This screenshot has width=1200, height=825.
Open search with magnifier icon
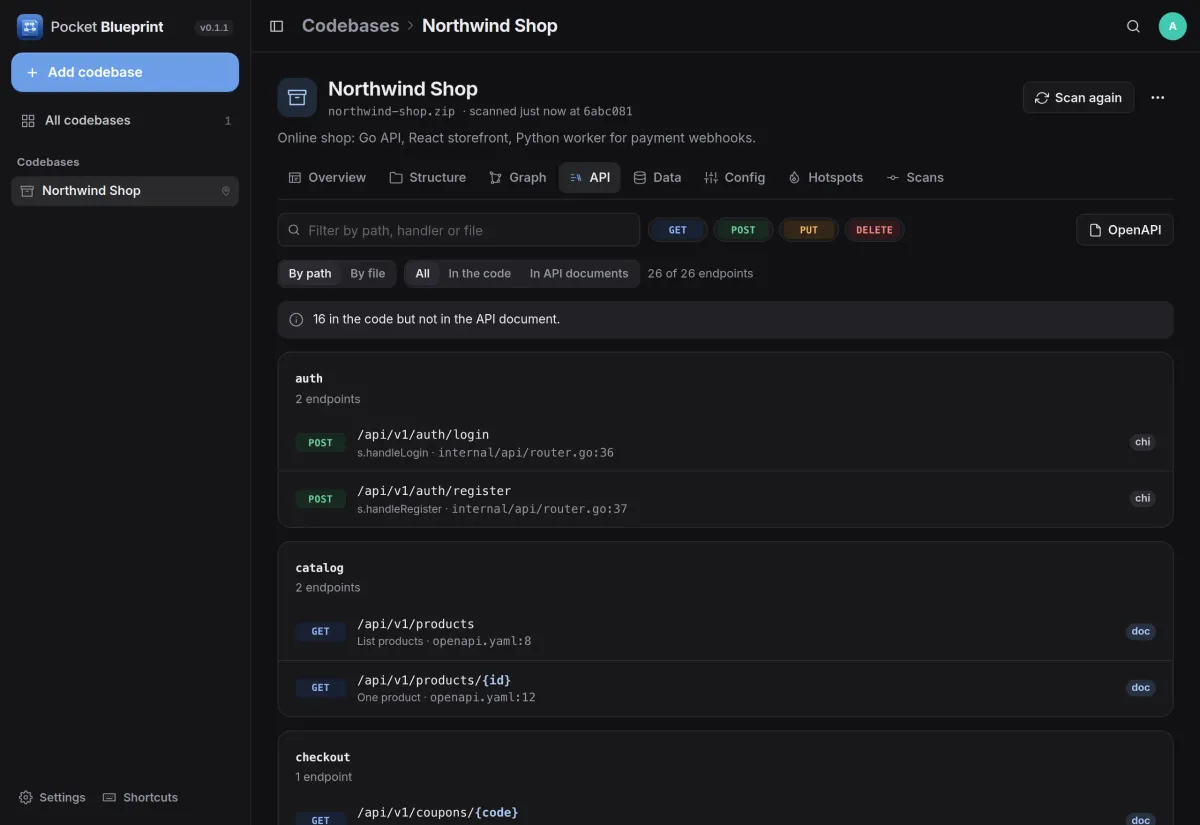[x=1133, y=26]
